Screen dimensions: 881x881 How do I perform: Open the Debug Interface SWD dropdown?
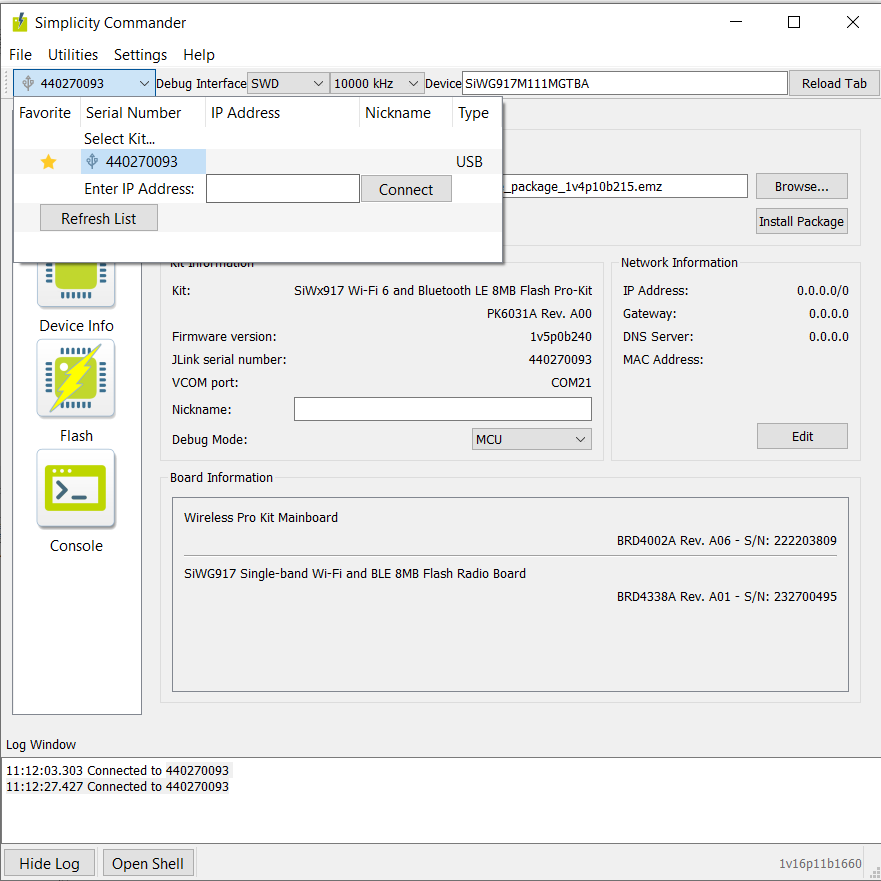pos(288,84)
